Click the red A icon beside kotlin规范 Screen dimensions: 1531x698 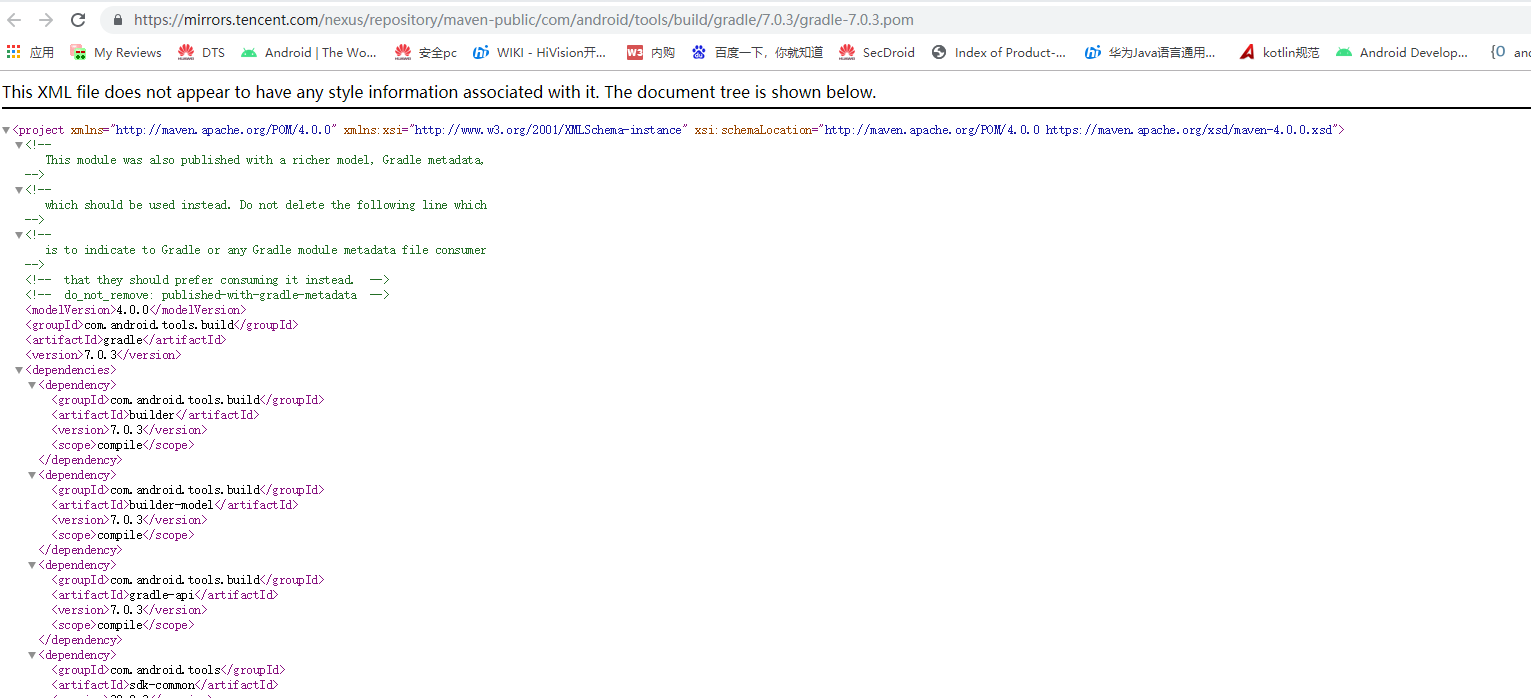1247,51
